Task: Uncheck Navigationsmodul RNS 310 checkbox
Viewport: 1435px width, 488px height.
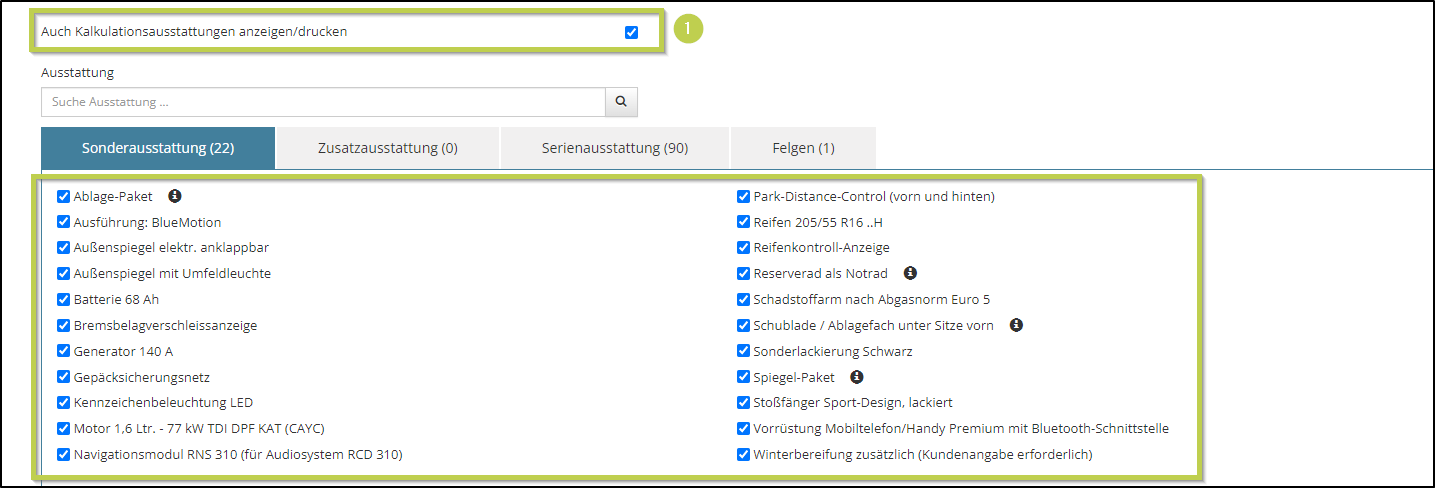Action: 64,455
